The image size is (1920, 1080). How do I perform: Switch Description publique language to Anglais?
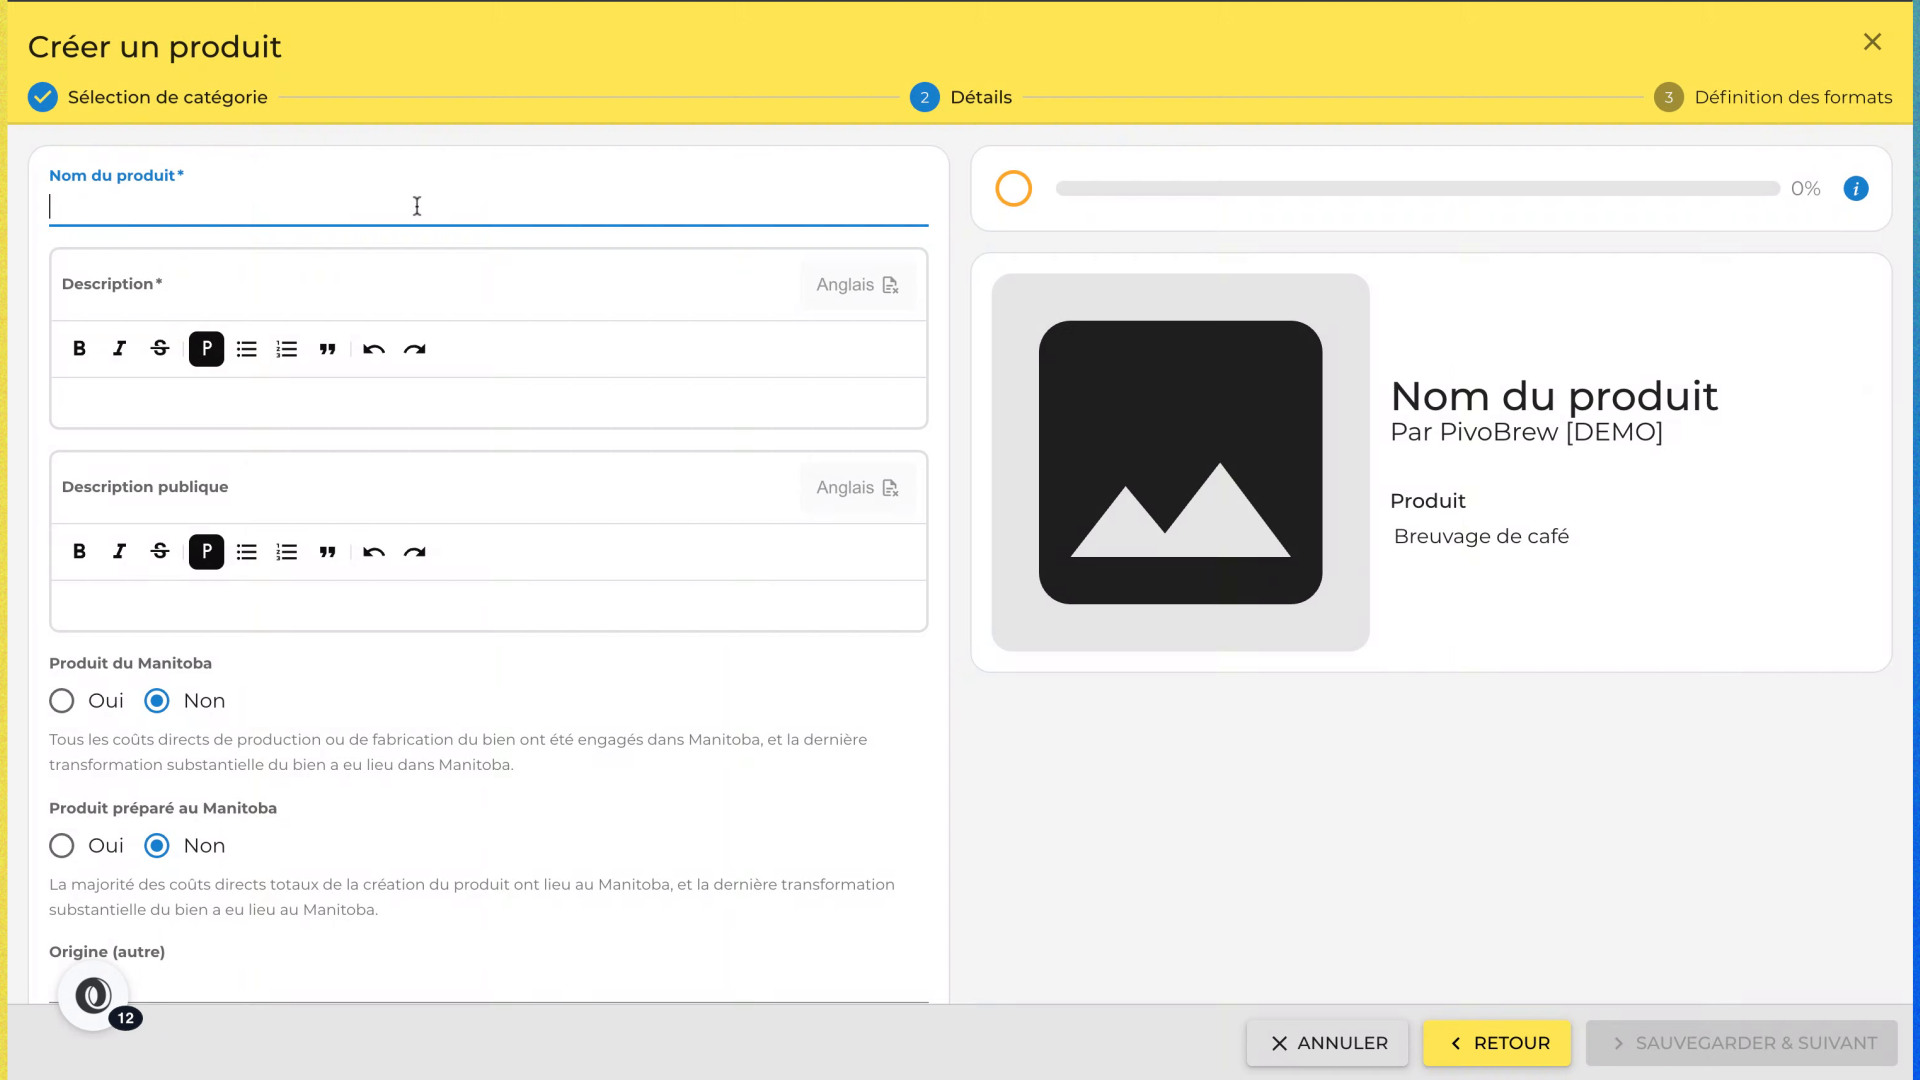tap(857, 488)
